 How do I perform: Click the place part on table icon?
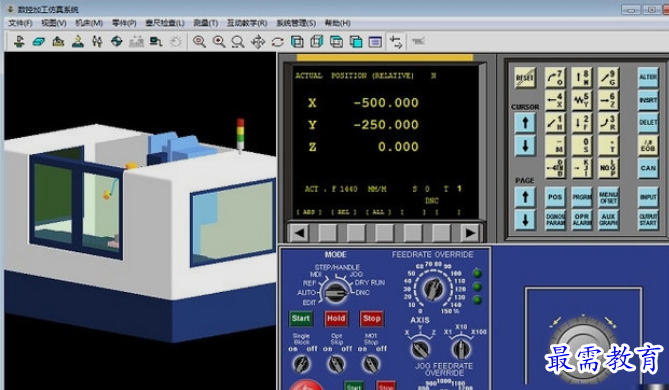tap(78, 41)
